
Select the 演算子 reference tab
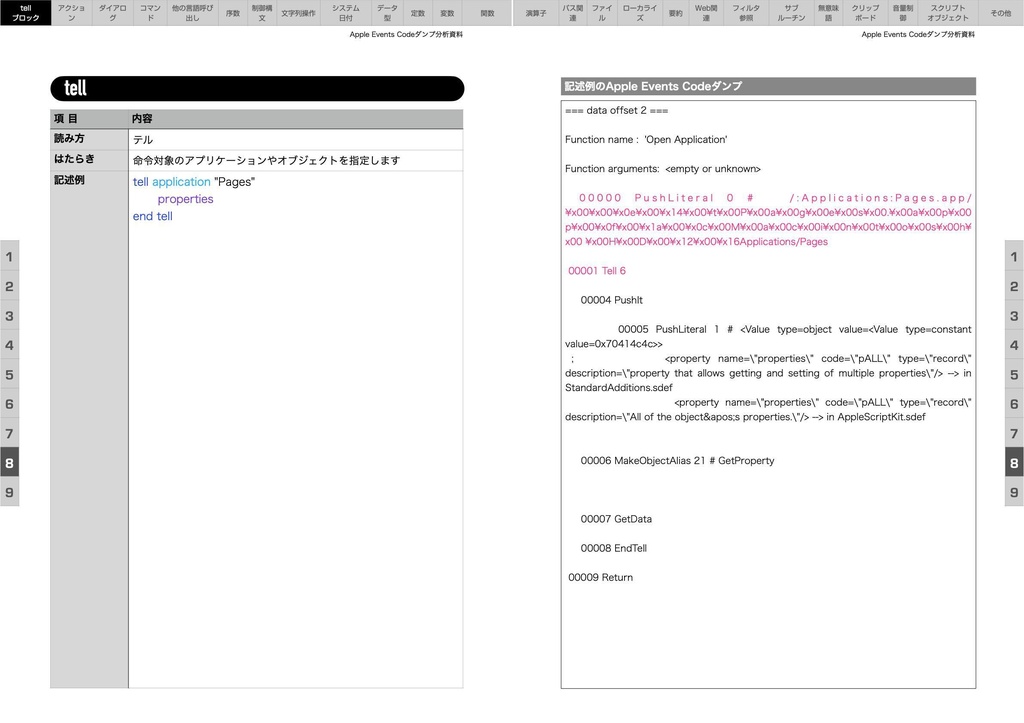[x=537, y=11]
